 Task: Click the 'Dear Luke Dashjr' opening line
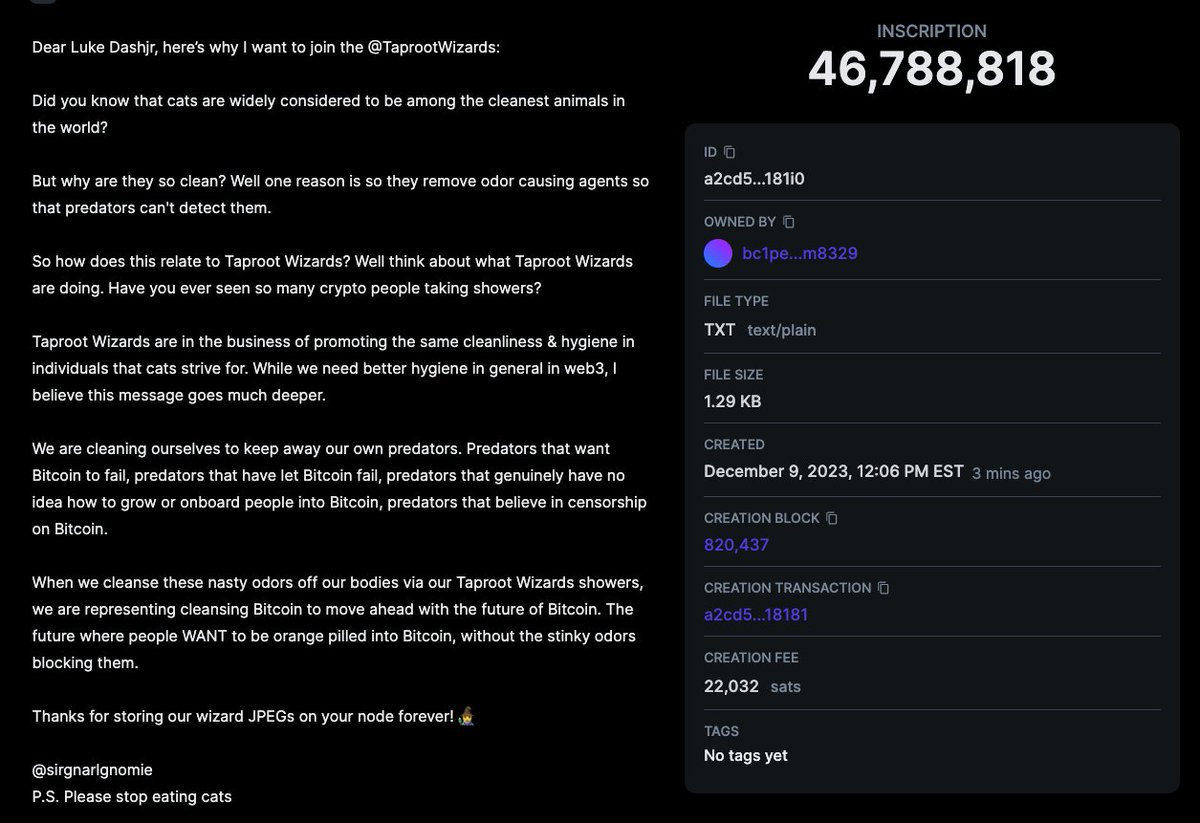click(266, 47)
